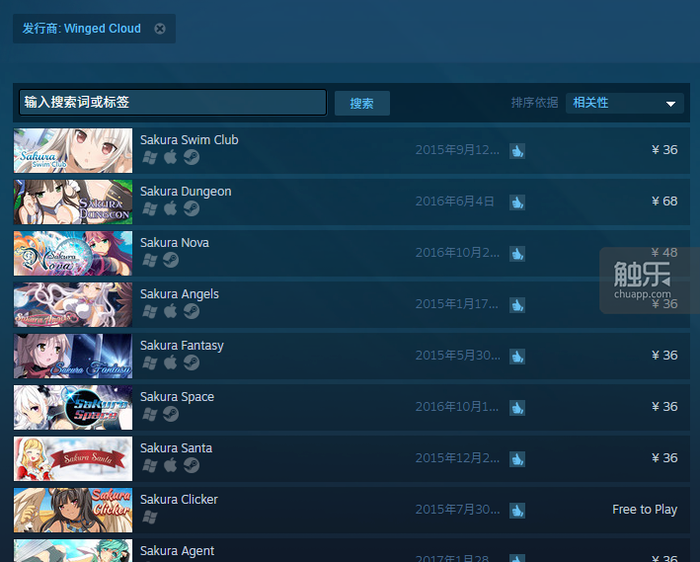The width and height of the screenshot is (700, 562).
Task: Open Sakura Clicker thumbnail image
Action: 73,510
